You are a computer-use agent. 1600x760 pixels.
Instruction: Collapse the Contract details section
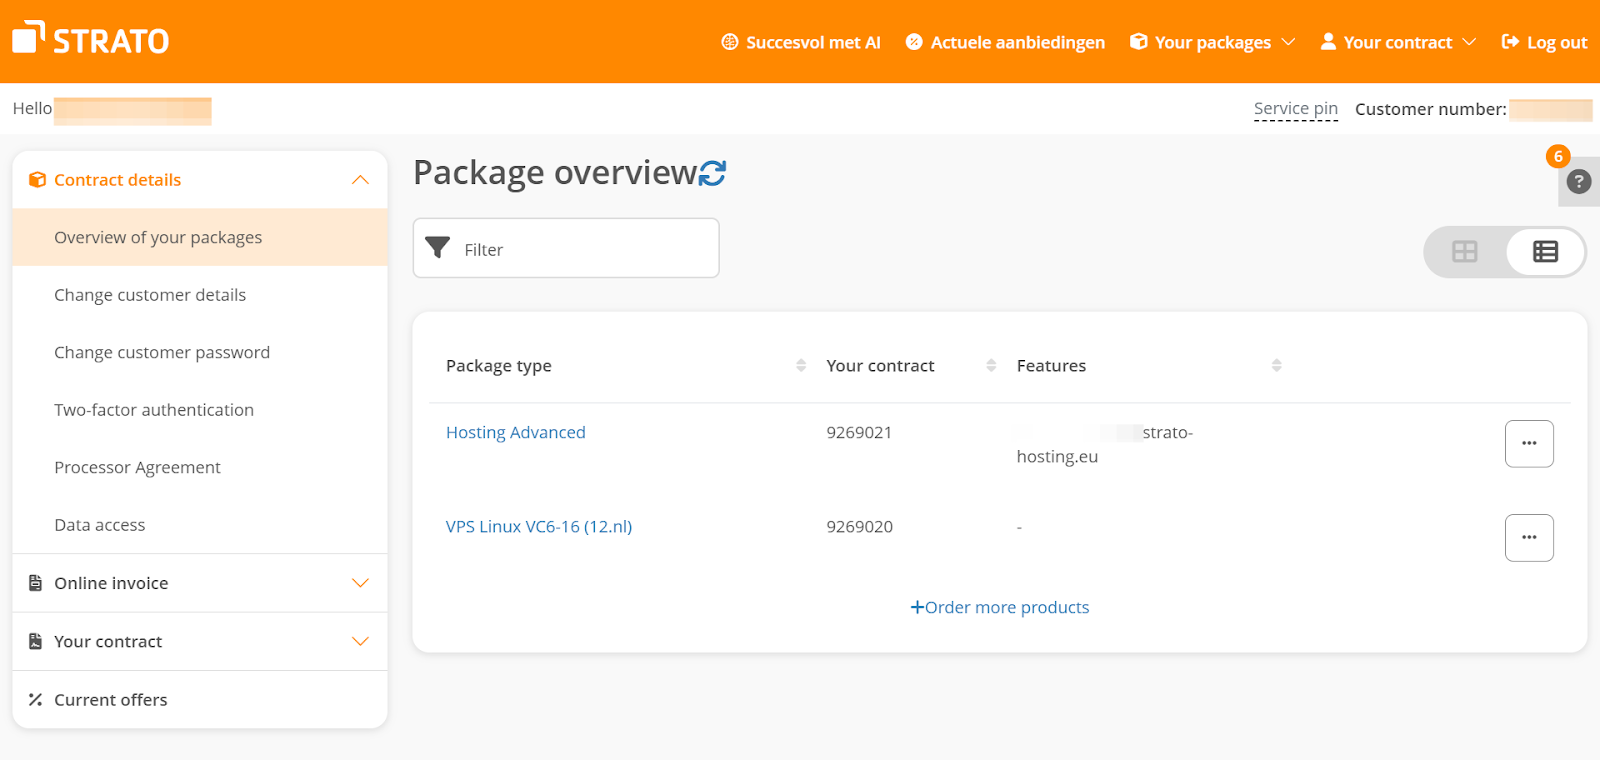pos(360,180)
